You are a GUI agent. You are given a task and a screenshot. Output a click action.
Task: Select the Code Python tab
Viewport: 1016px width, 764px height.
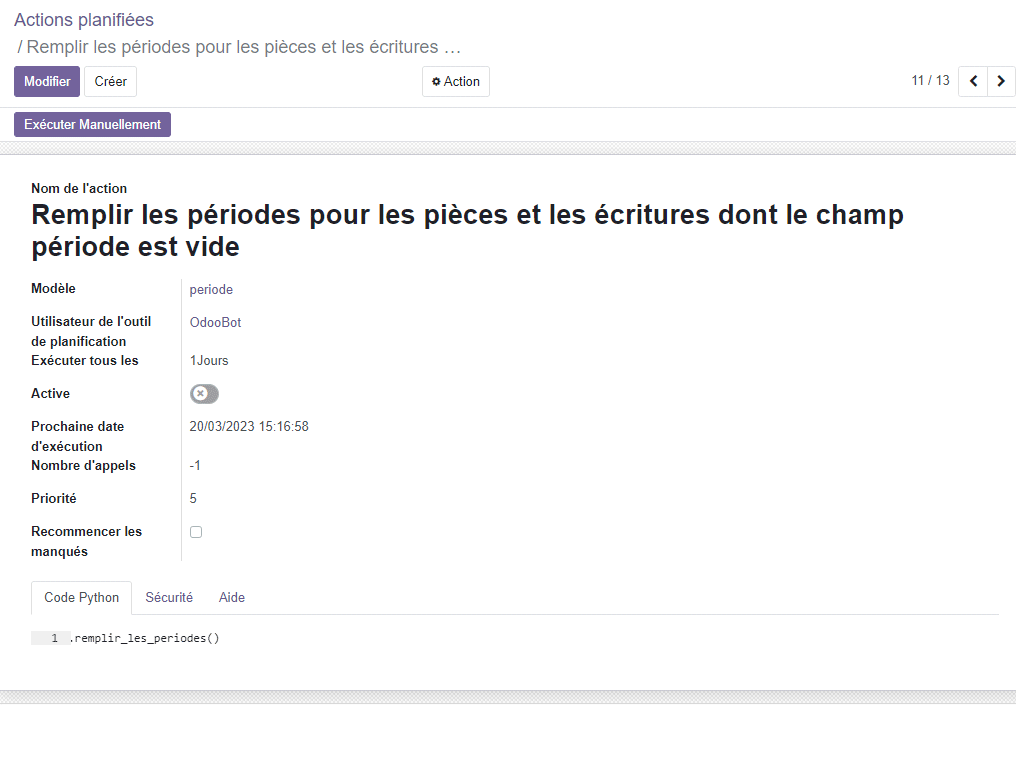(82, 598)
